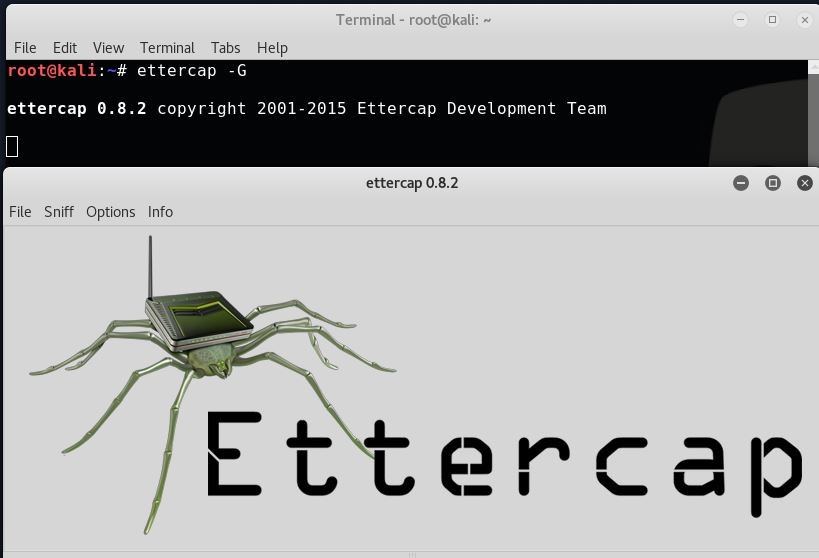The height and width of the screenshot is (558, 819).
Task: Open the ettercap File menu
Action: point(20,212)
